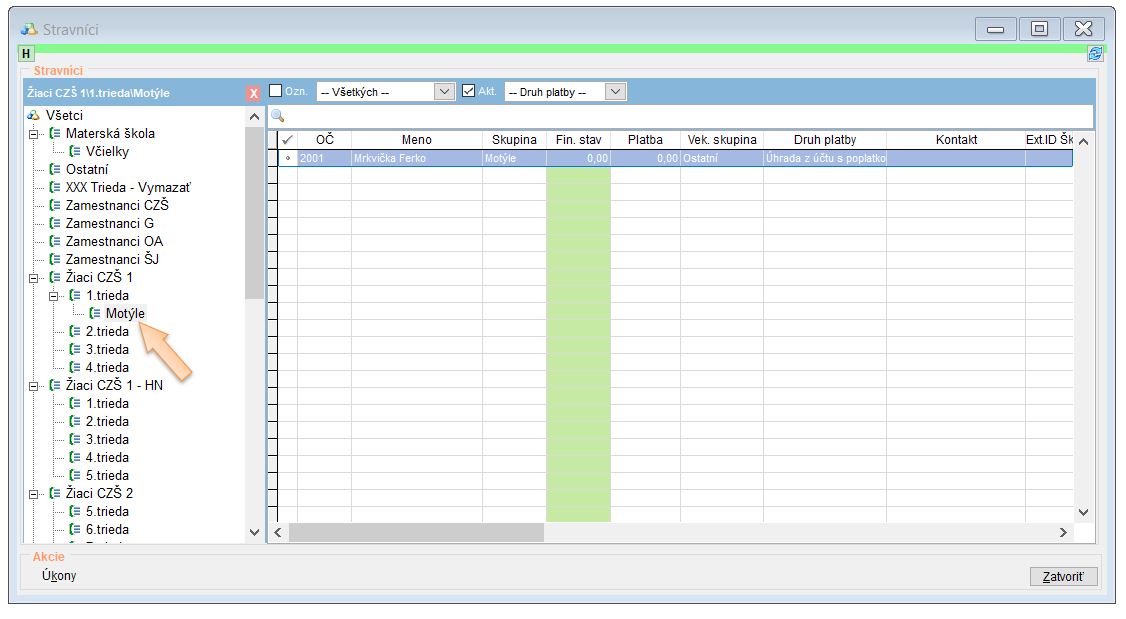Click the green H icon in top-left
1126x619 pixels.
point(26,54)
